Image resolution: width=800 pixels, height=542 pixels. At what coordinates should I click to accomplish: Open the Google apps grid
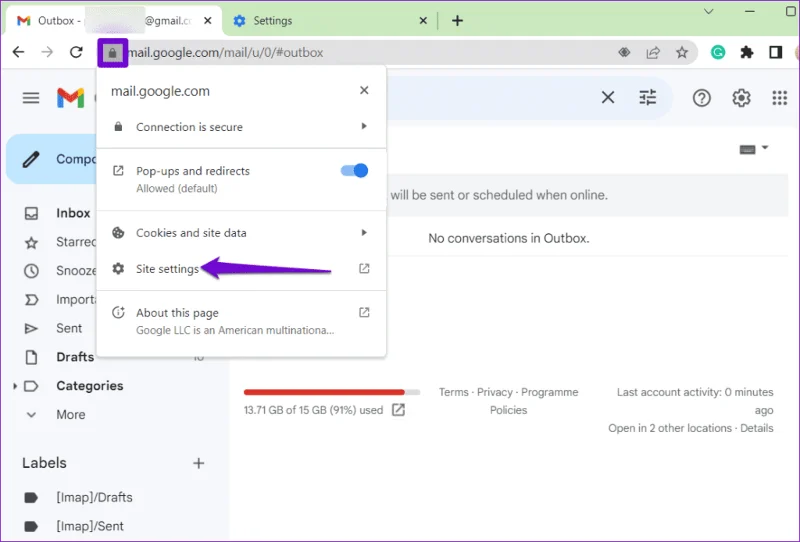click(780, 97)
